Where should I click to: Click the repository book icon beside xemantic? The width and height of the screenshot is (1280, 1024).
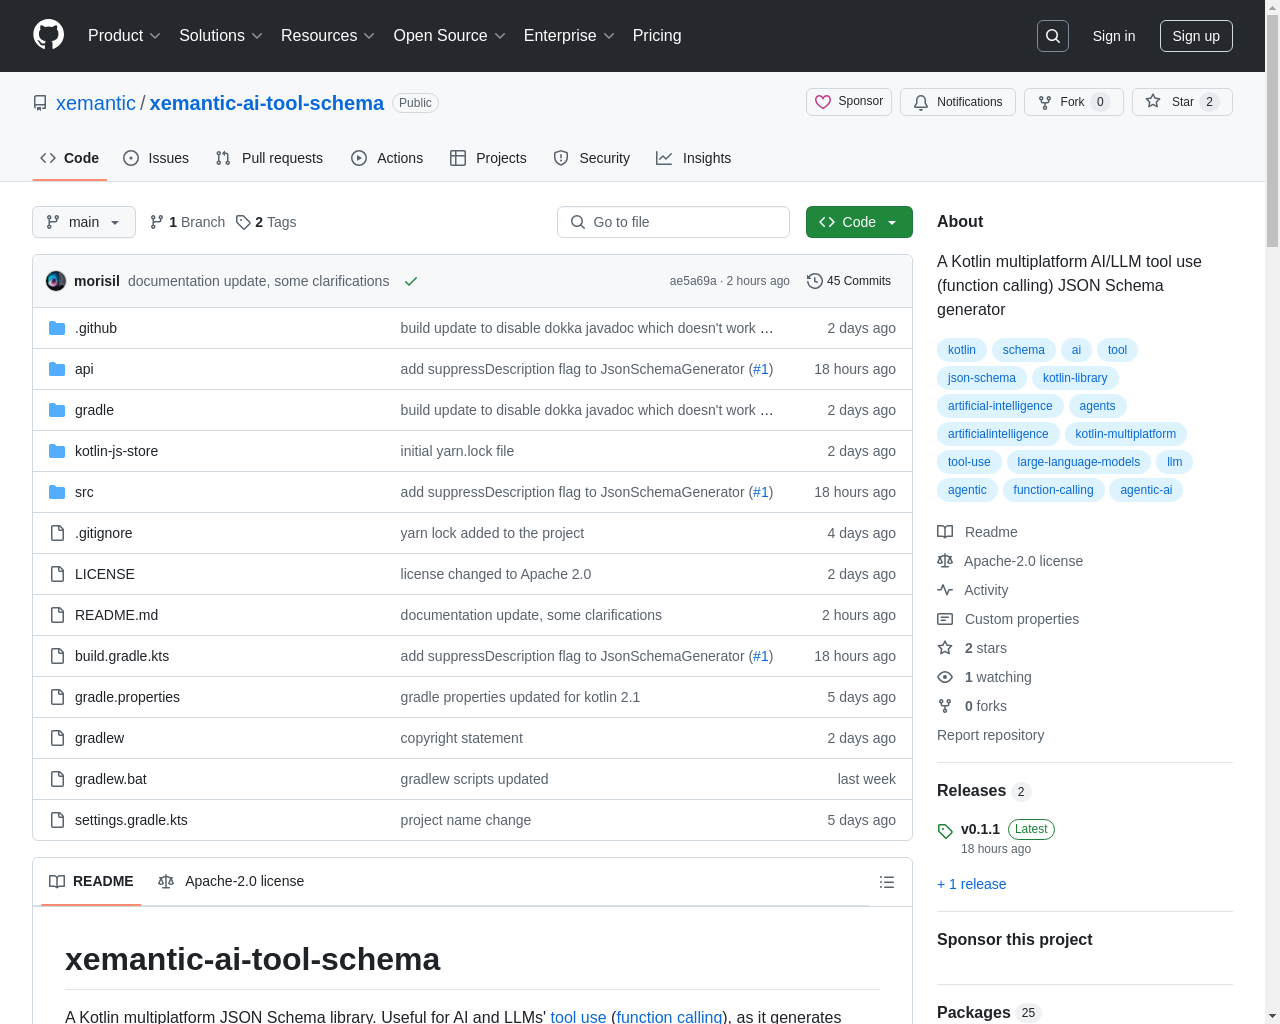(x=40, y=103)
